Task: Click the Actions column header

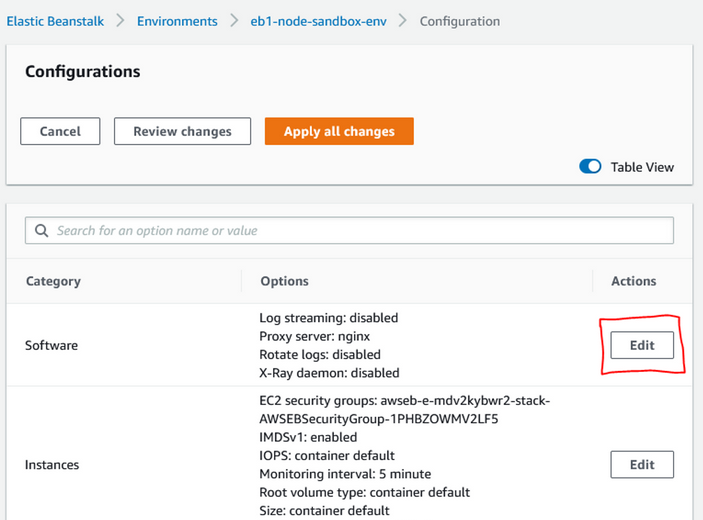Action: 634,281
